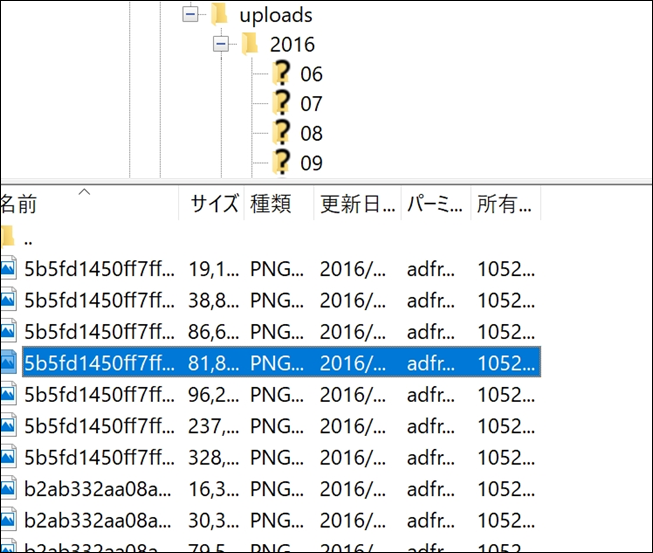Collapse the 2016 folder tree node
The width and height of the screenshot is (653, 553).
click(221, 44)
